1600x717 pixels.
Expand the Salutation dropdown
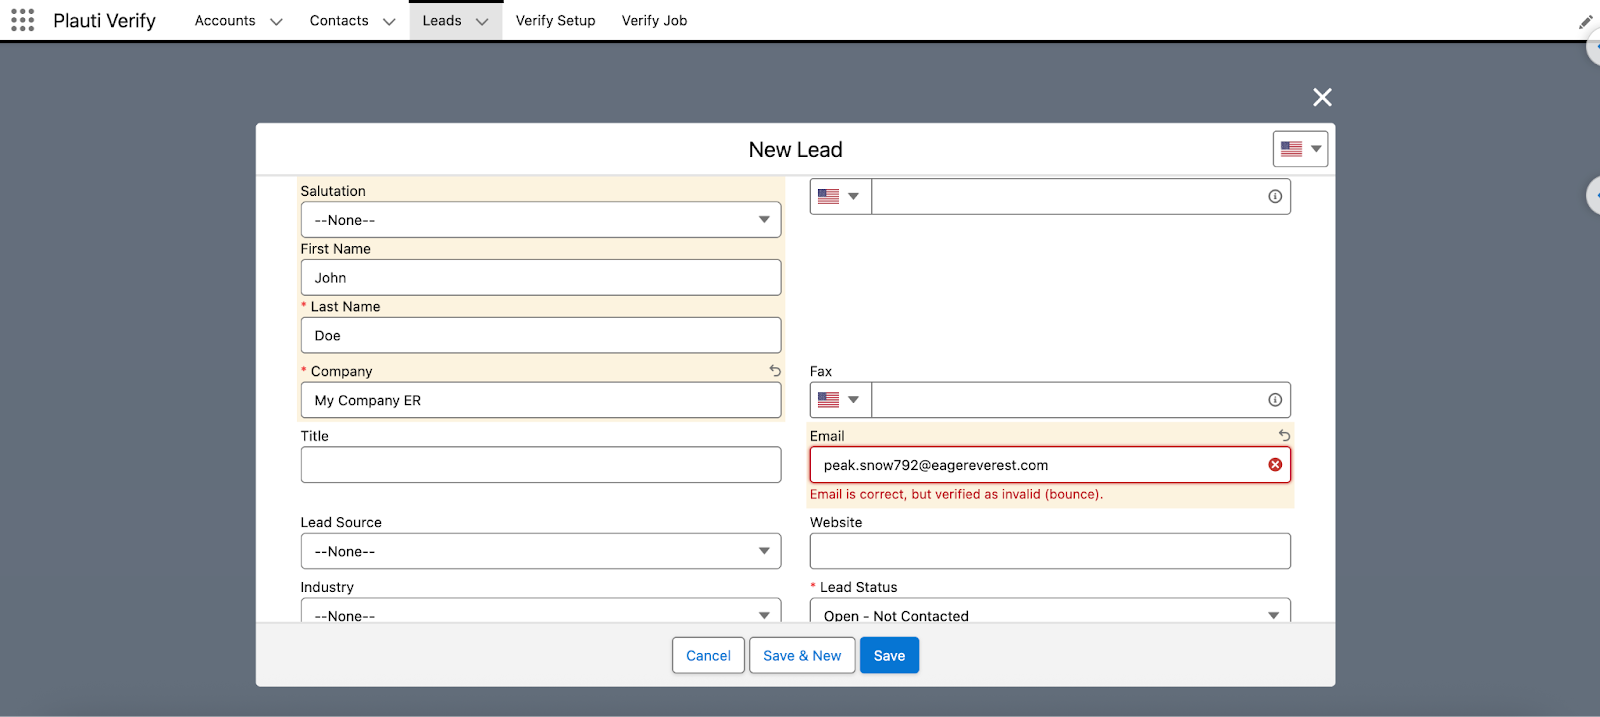[x=540, y=220]
